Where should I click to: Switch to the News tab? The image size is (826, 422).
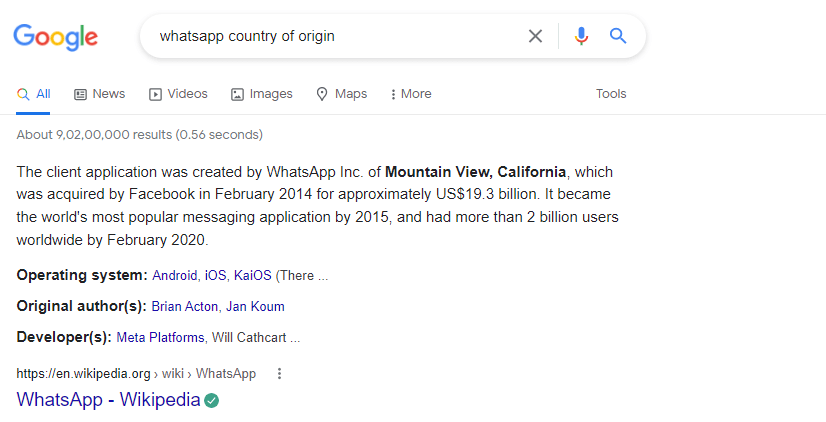pyautogui.click(x=100, y=94)
